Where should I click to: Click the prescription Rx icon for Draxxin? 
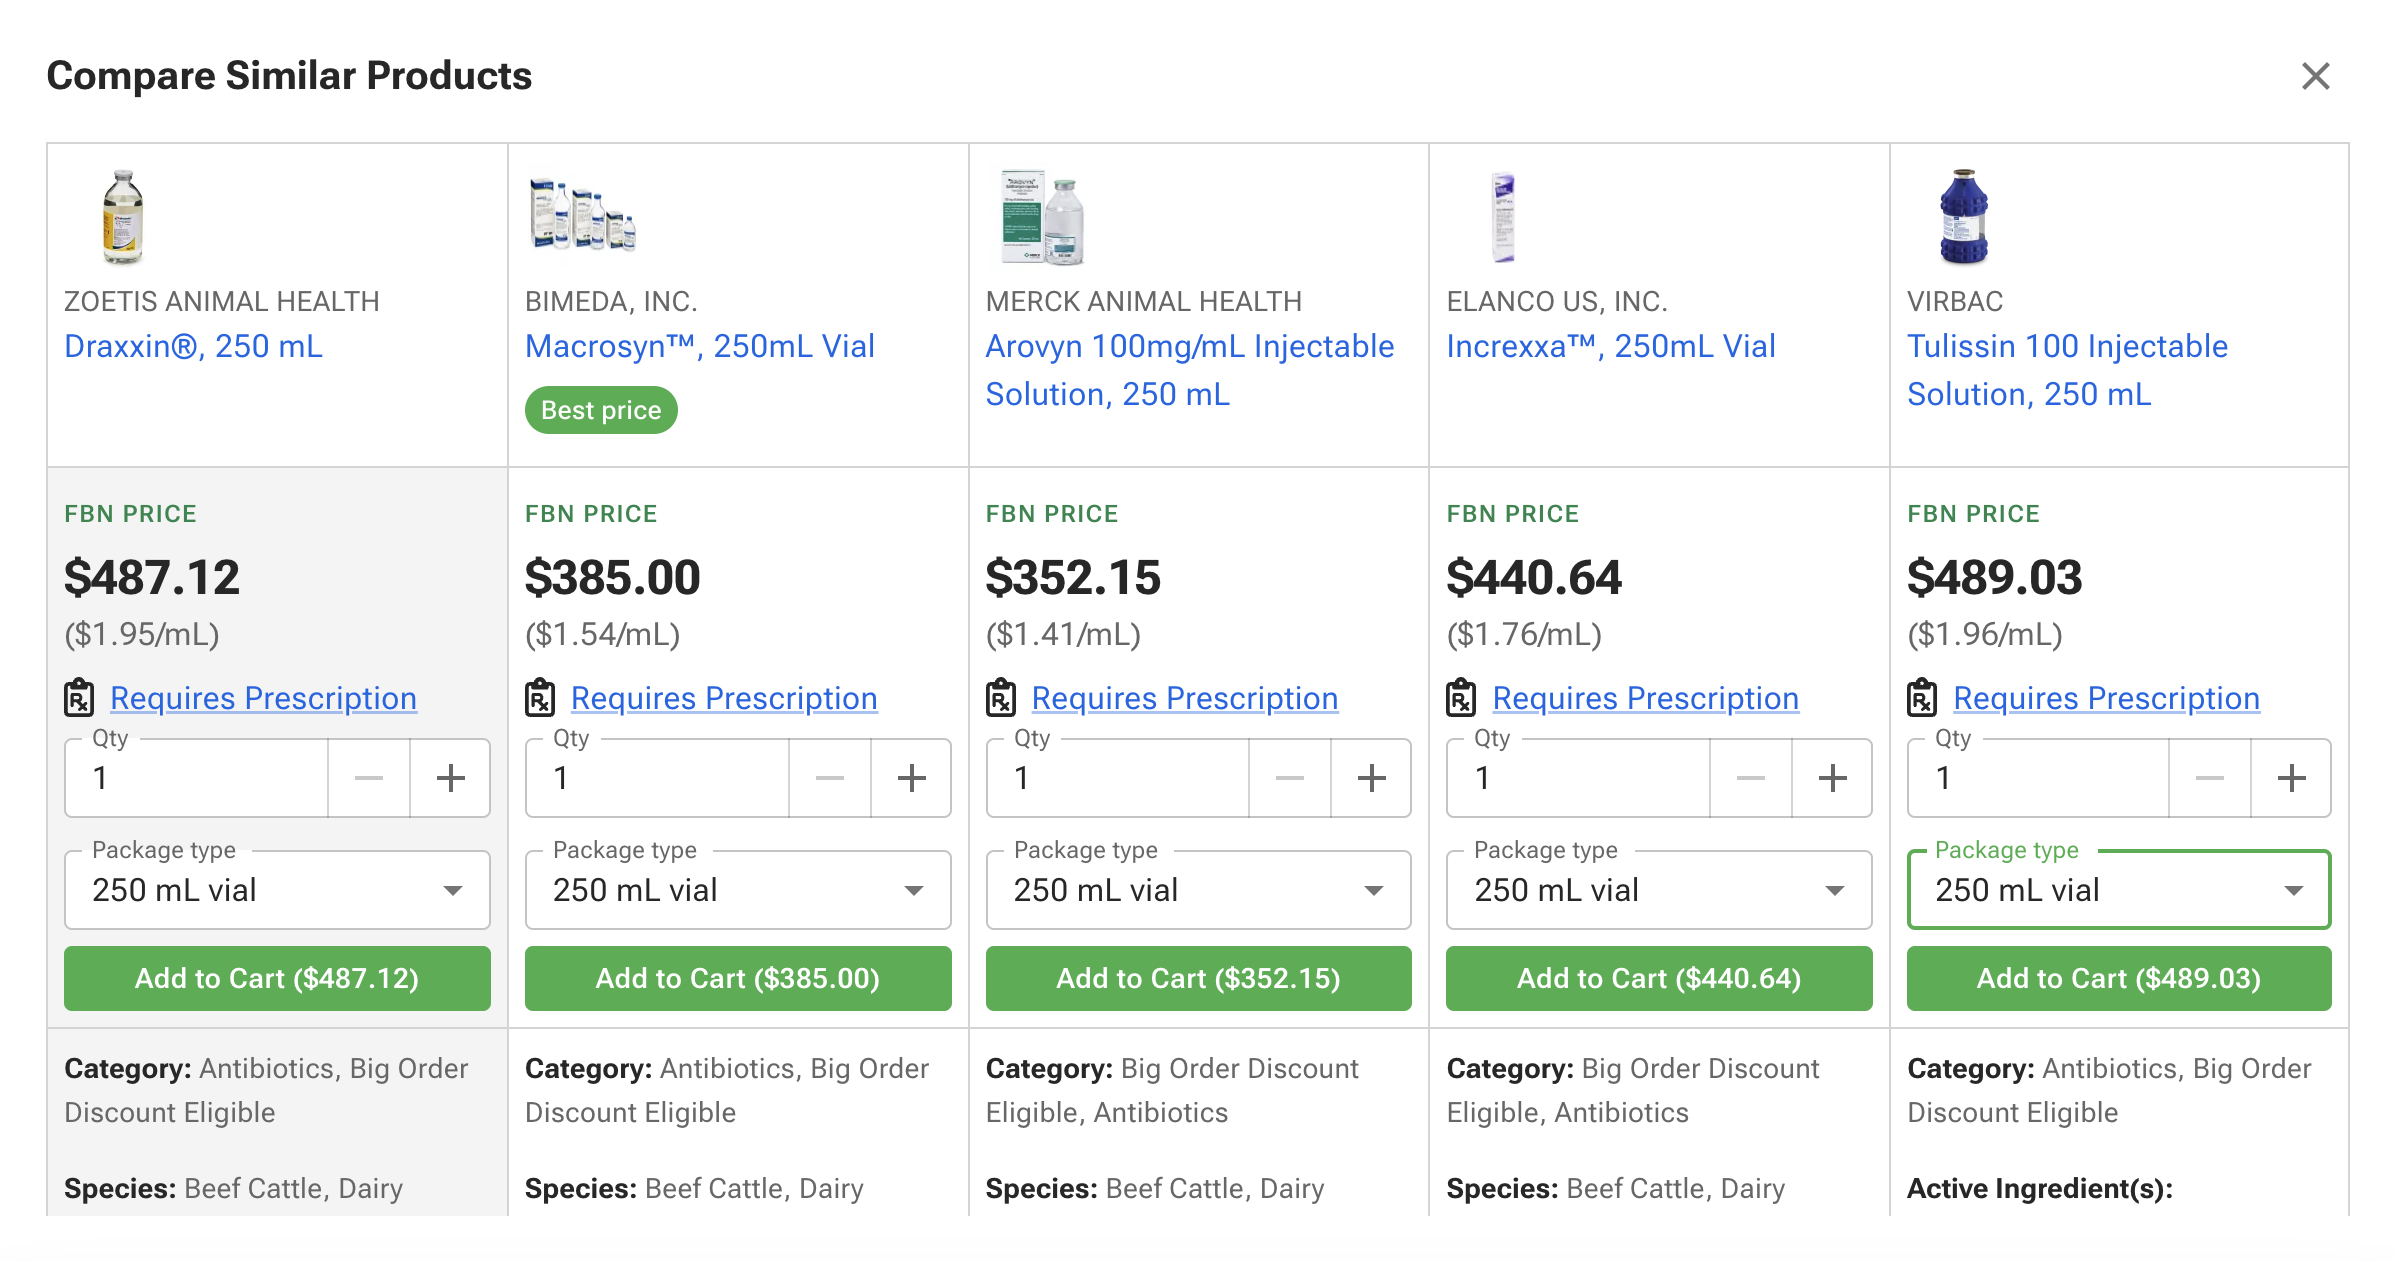pos(79,699)
